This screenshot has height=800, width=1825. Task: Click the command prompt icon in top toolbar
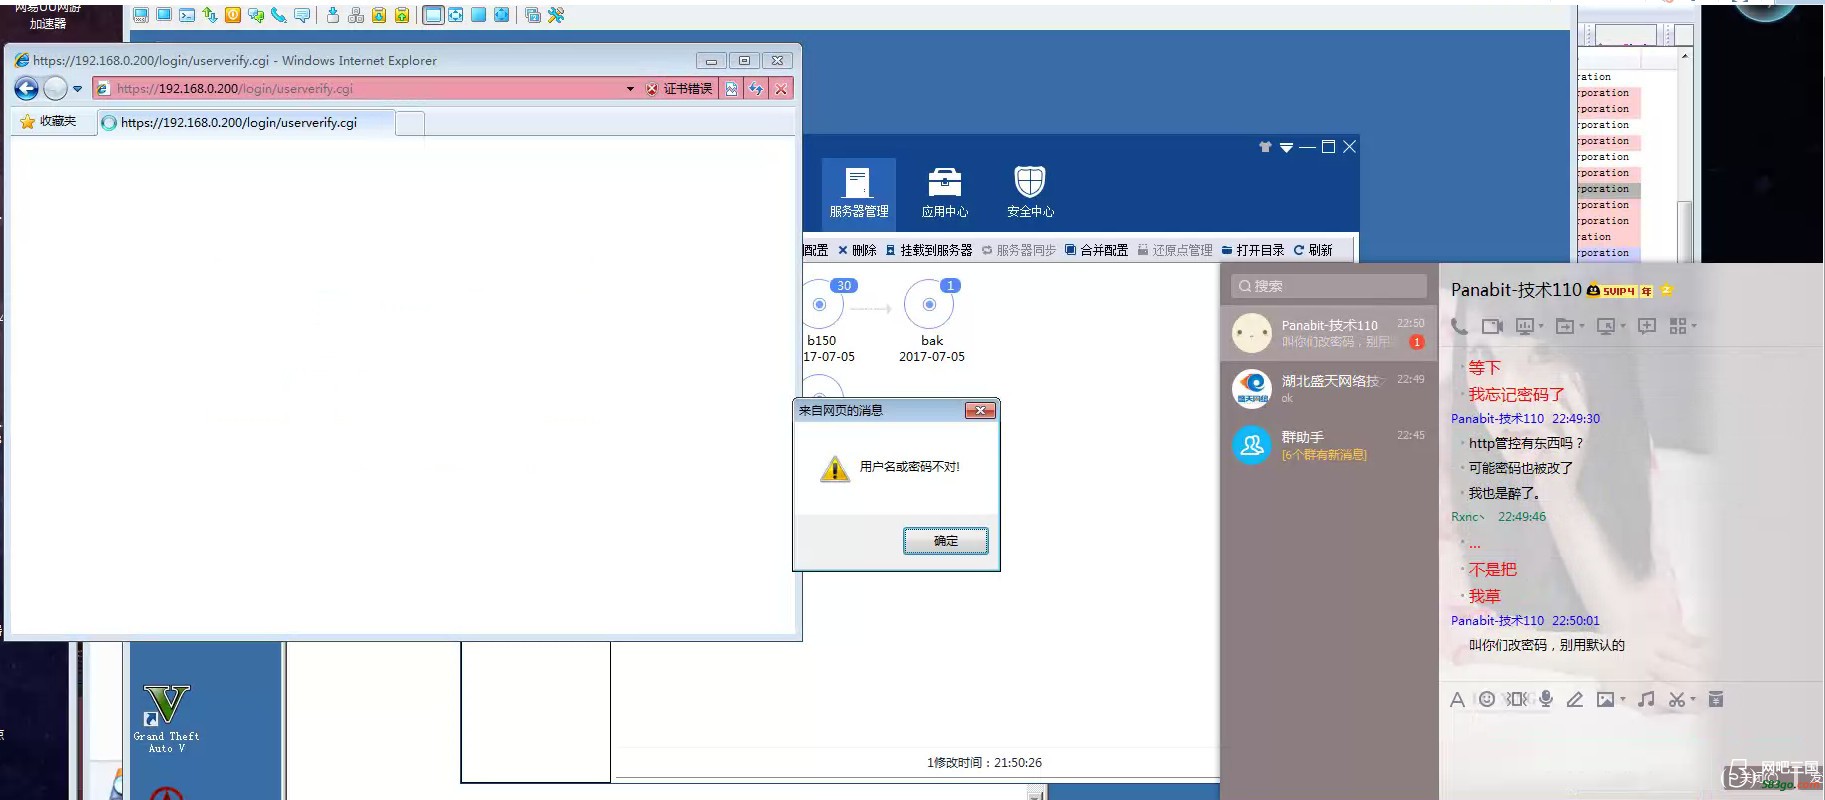(187, 15)
